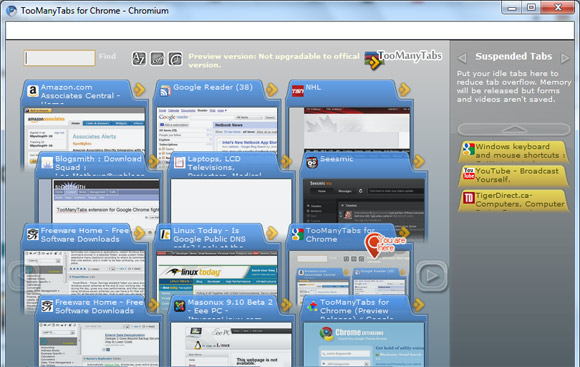
Task: Restore suspended TigerDirect.ca tab
Action: [514, 200]
